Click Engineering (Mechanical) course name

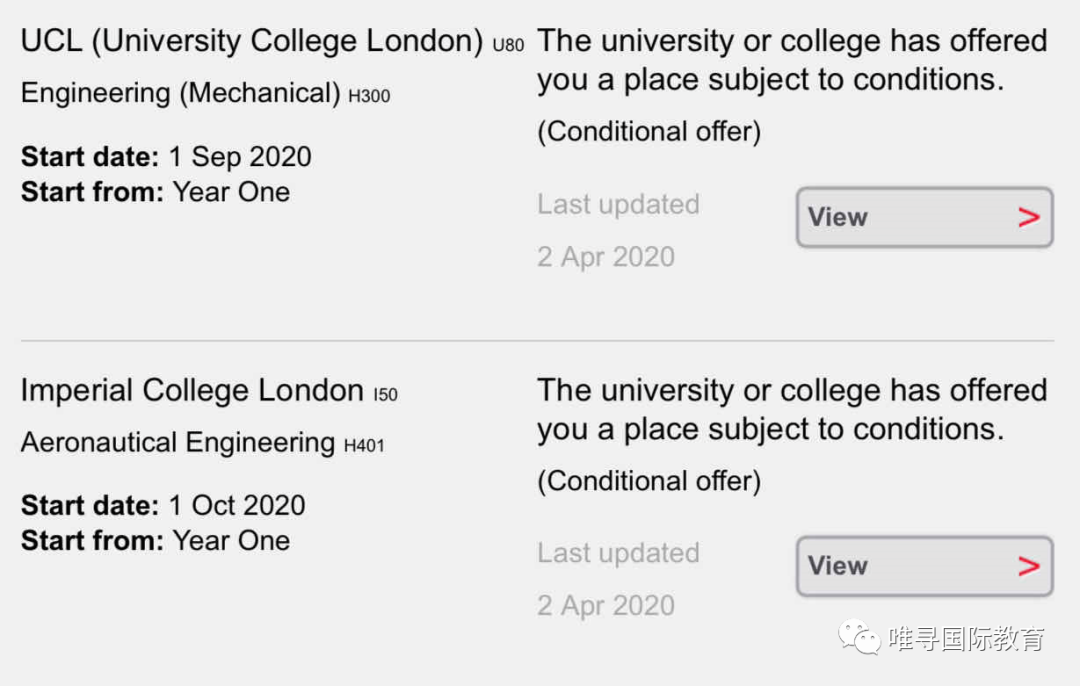[x=180, y=93]
